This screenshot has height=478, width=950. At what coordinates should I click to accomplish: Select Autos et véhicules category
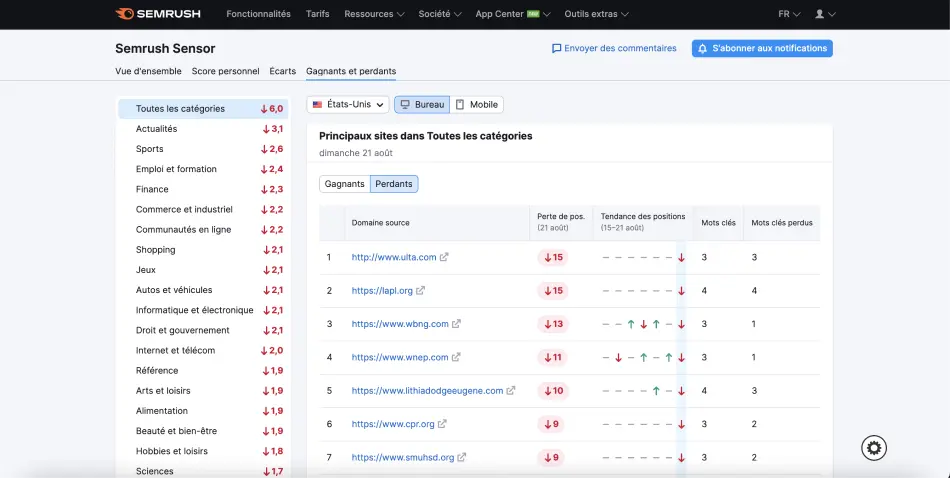pos(203,290)
